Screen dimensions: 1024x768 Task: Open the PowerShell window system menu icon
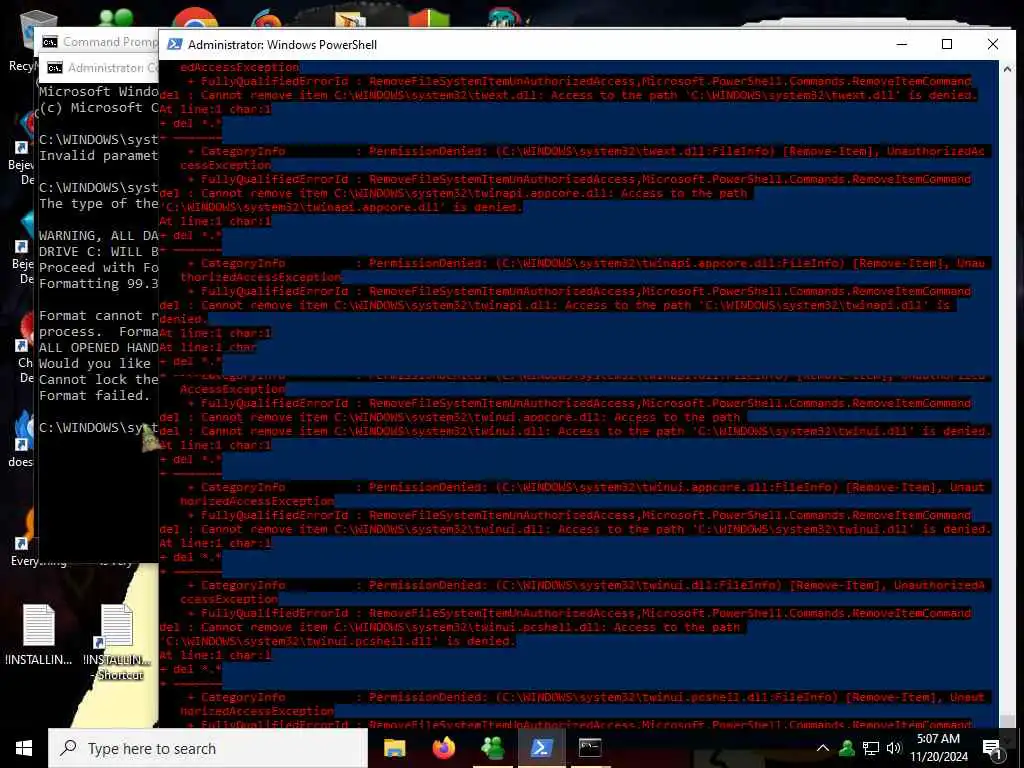[174, 44]
